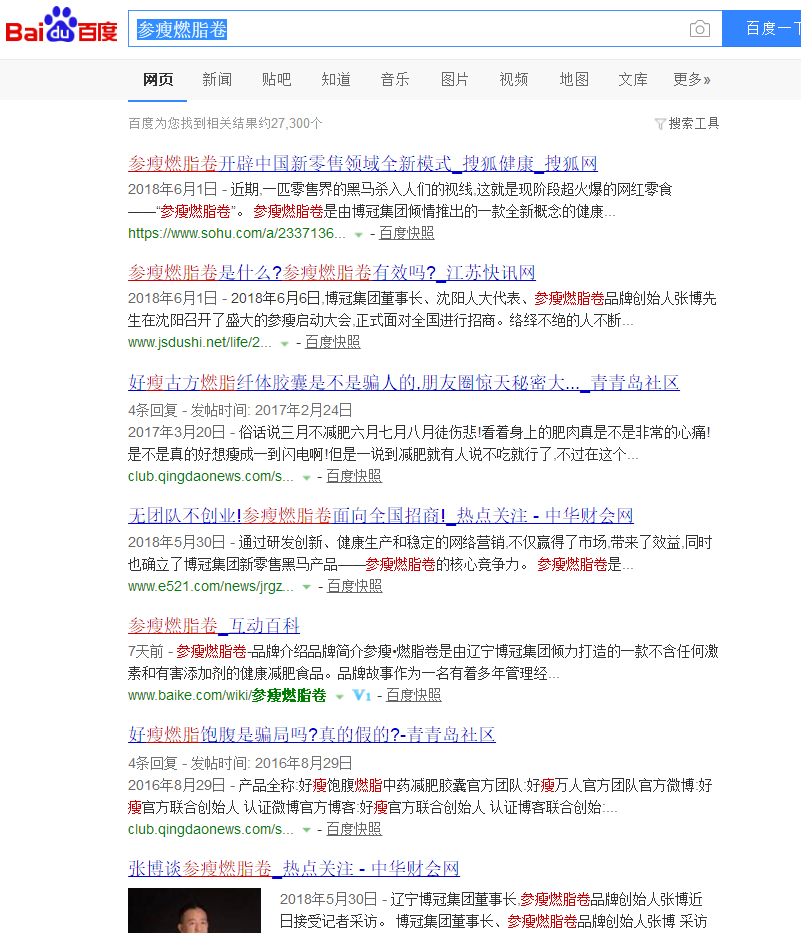The height and width of the screenshot is (933, 801).
Task: Click the 4条回复 text dated 2016年8月29日
Action: [x=153, y=763]
